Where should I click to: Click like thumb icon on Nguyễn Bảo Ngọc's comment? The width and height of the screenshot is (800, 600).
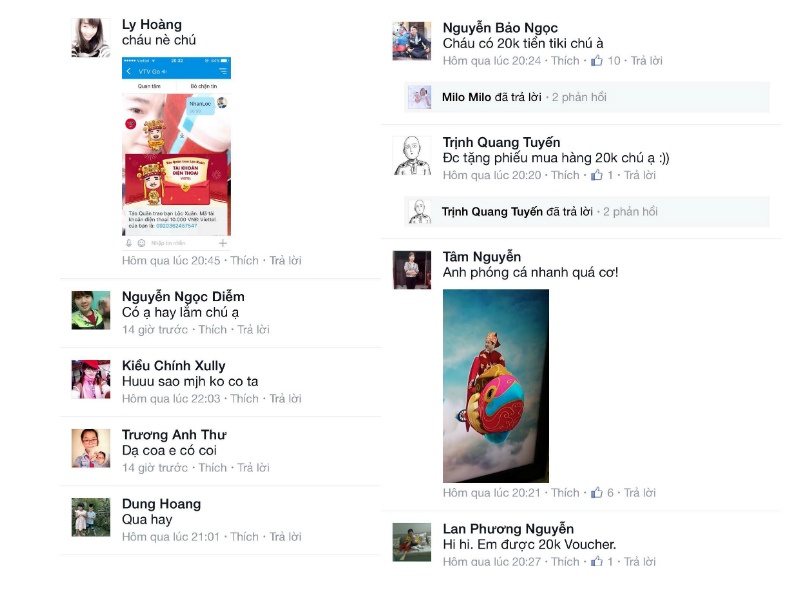point(596,61)
